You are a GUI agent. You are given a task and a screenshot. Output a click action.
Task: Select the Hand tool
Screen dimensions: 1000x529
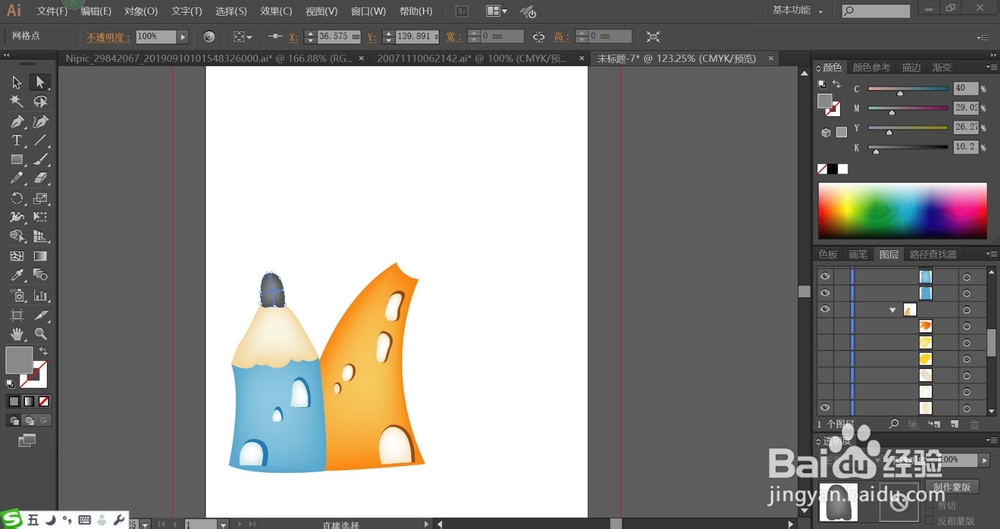[x=17, y=334]
